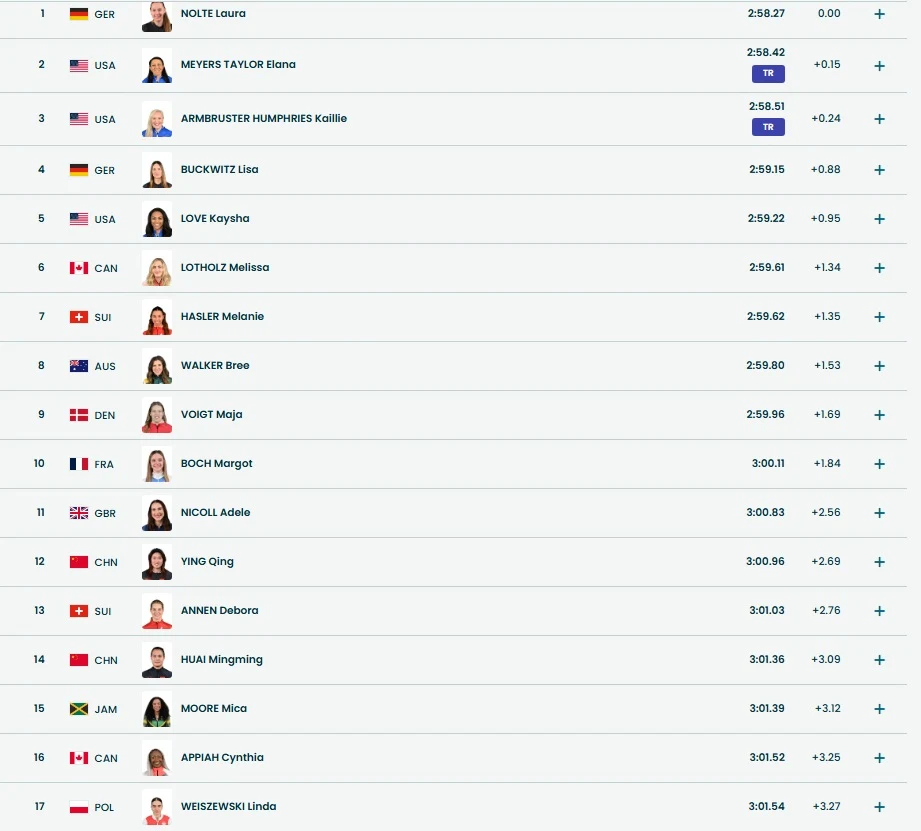
Task: Click Kaillie Armbruster Humphries' name
Action: pos(263,119)
